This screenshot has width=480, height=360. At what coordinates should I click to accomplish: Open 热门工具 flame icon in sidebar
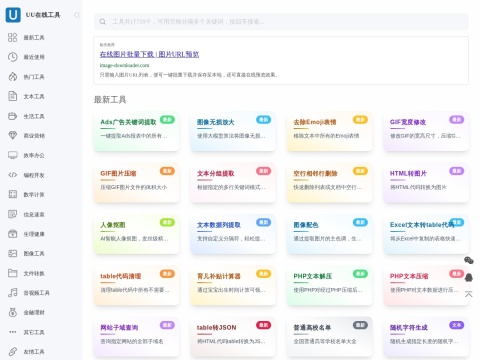pos(13,77)
